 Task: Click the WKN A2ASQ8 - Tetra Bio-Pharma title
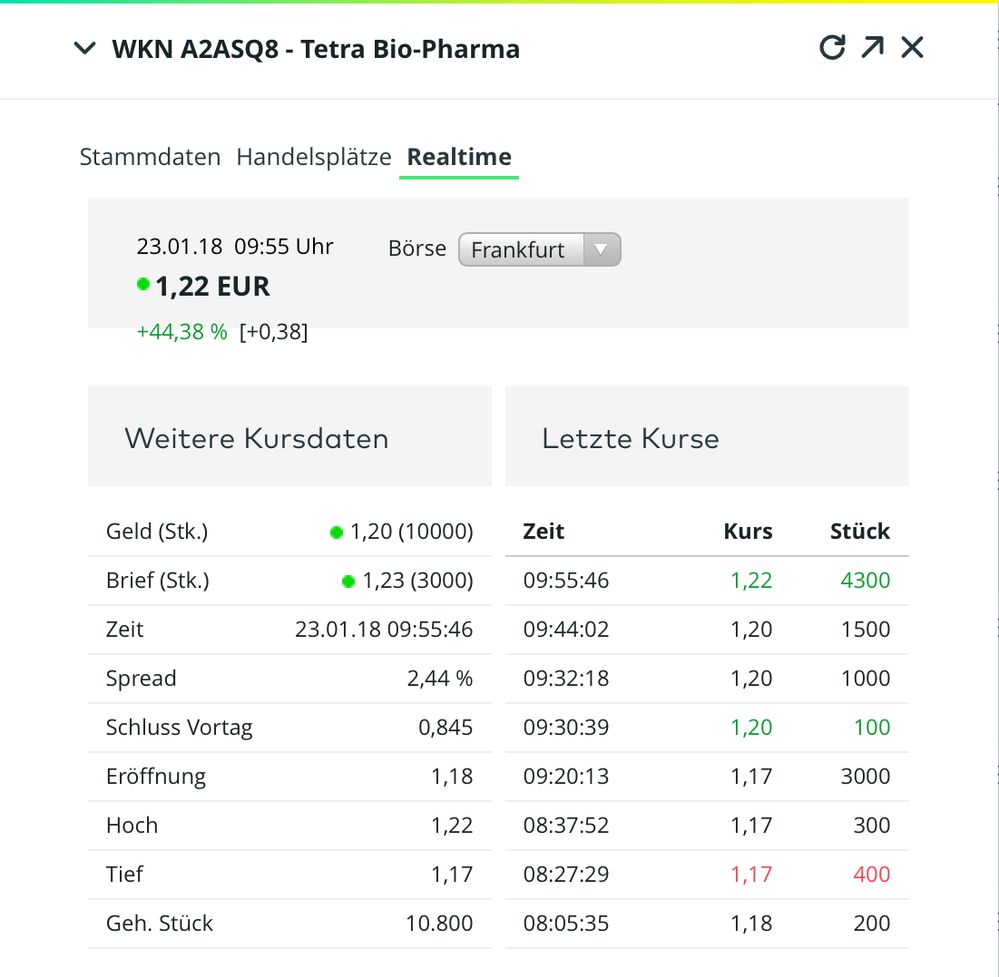pos(316,49)
